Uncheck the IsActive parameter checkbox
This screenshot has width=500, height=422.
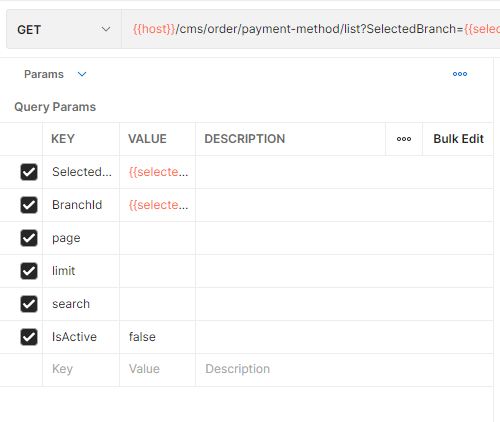tap(29, 337)
